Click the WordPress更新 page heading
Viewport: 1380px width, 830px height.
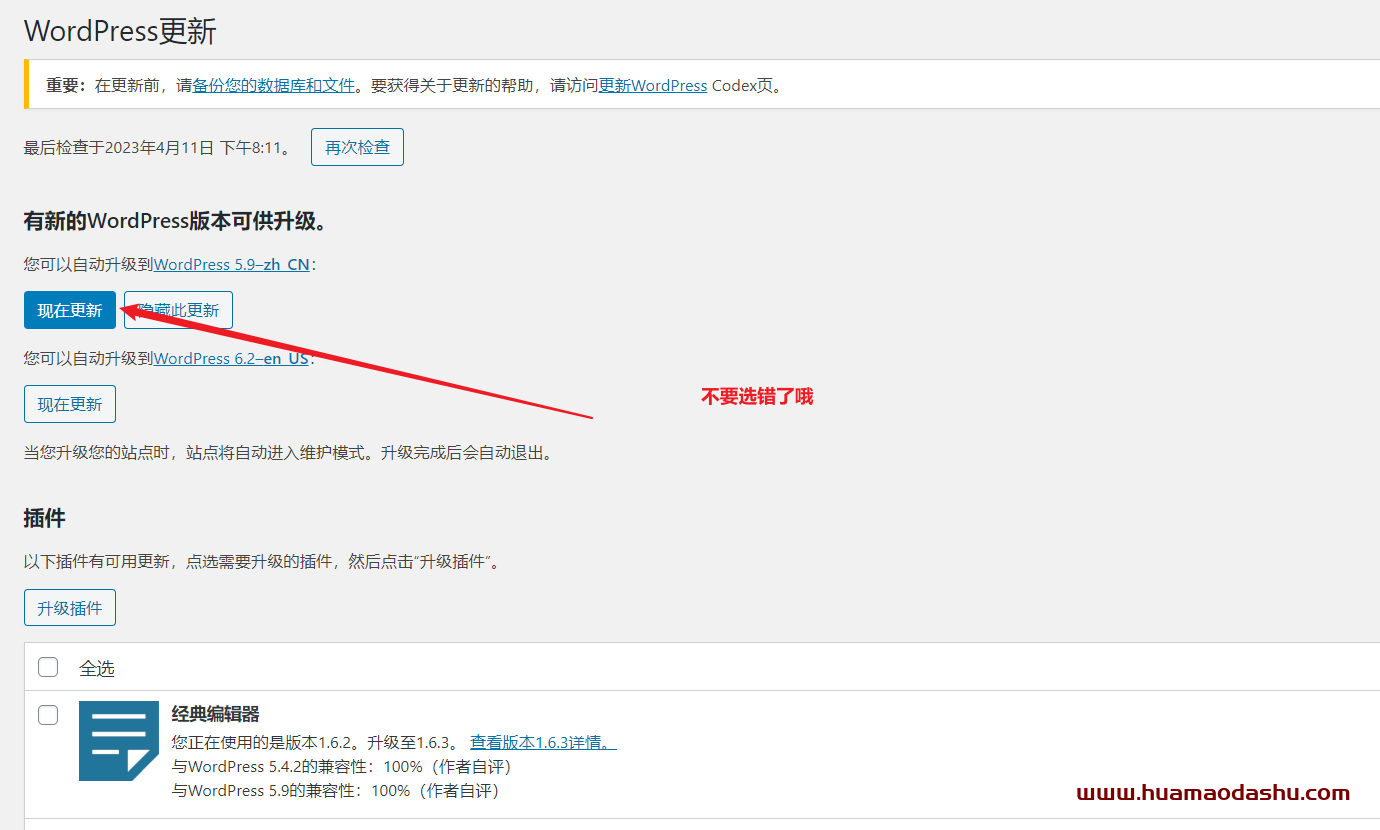click(x=120, y=31)
